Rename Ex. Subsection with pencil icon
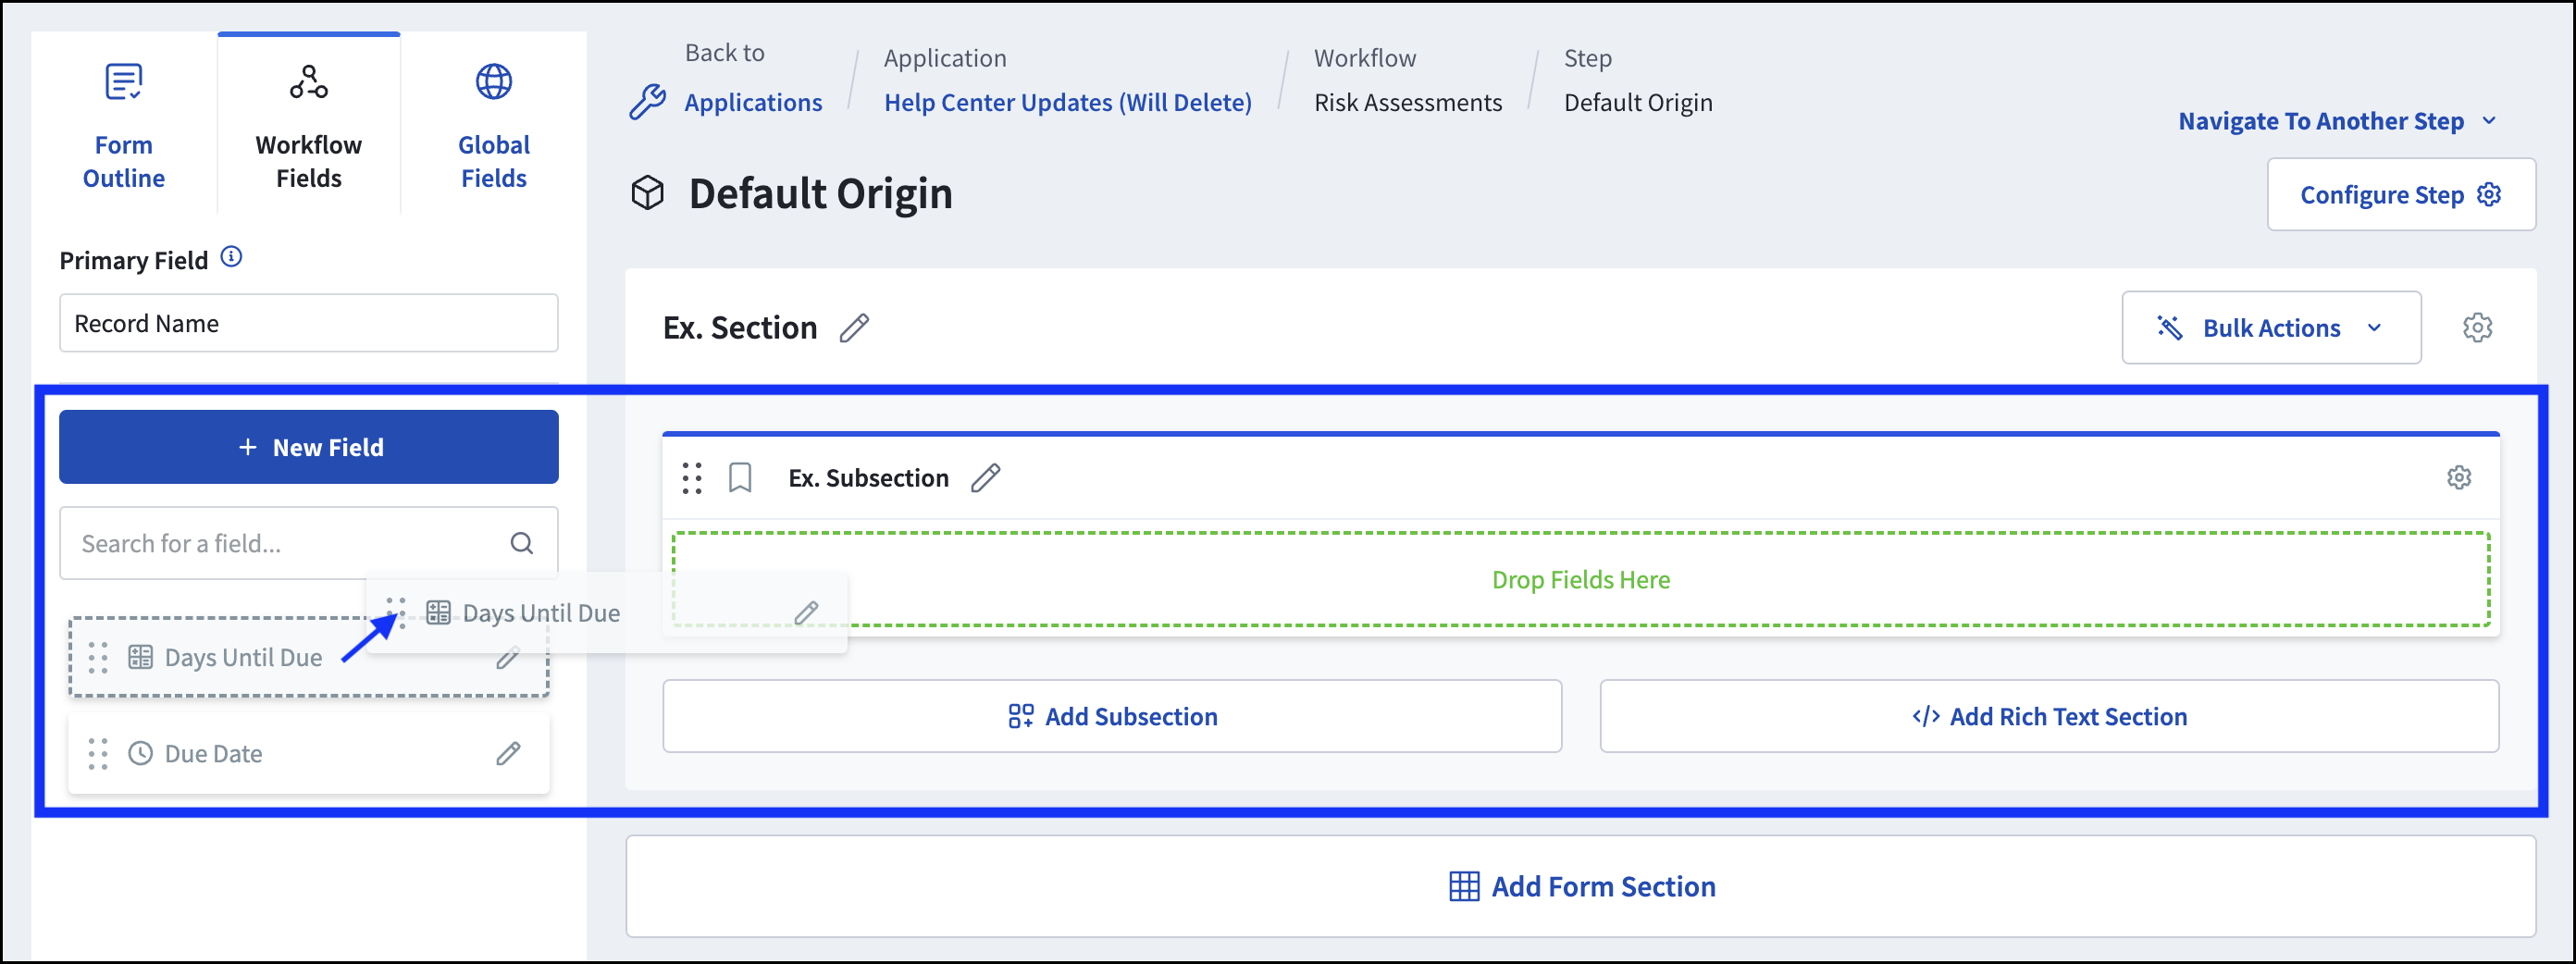Screen dimensions: 2576x964 pos(985,478)
